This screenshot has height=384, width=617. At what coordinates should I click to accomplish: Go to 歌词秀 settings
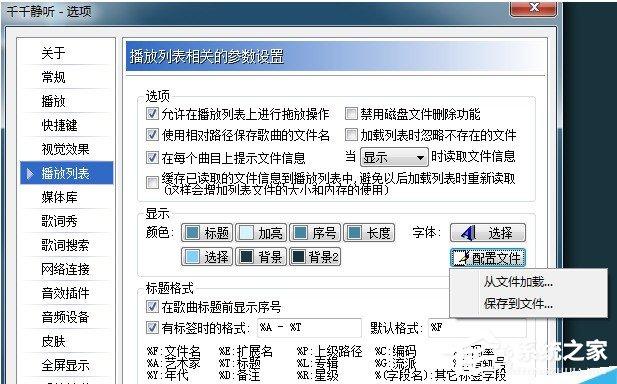point(59,221)
